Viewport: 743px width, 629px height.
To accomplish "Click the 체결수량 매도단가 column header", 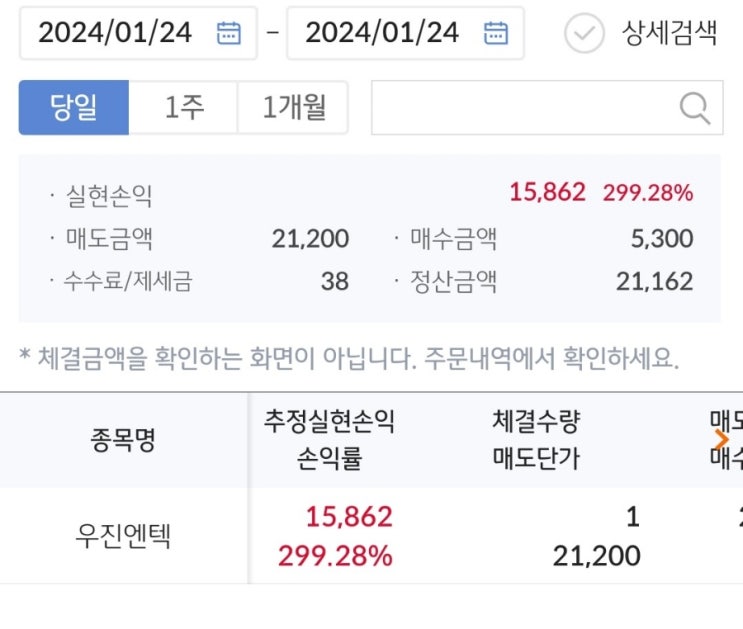I will [536, 440].
